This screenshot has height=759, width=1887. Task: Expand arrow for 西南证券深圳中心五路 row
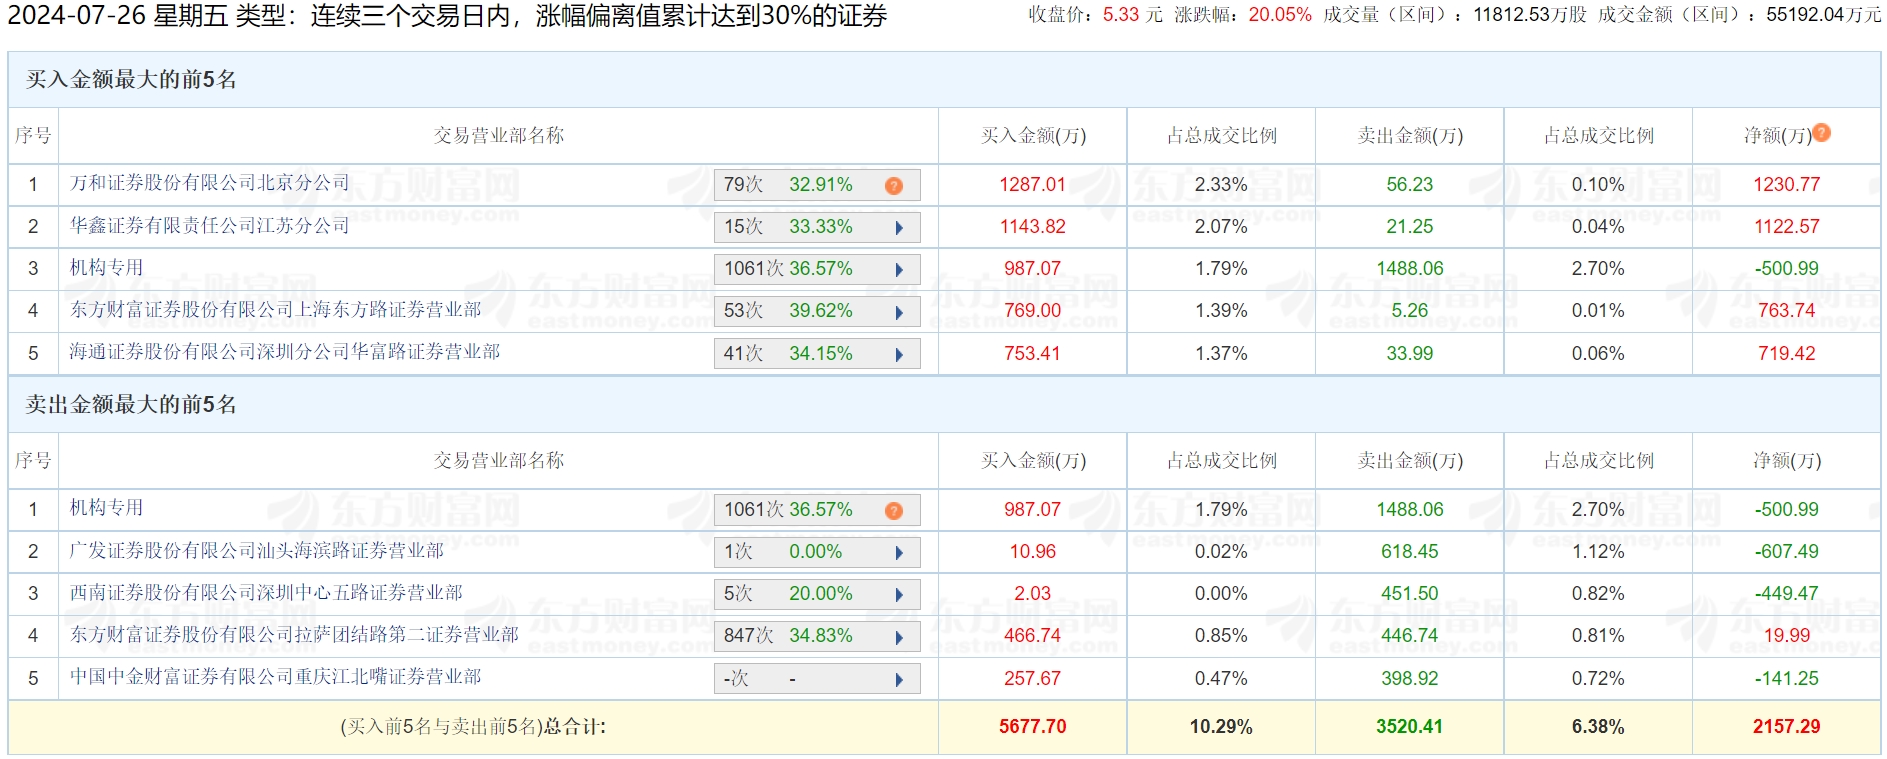pyautogui.click(x=899, y=595)
